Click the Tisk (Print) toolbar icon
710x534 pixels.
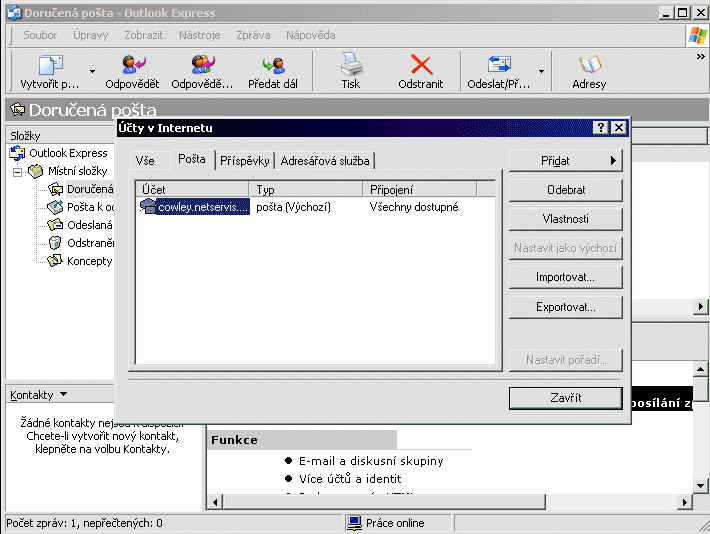(350, 66)
